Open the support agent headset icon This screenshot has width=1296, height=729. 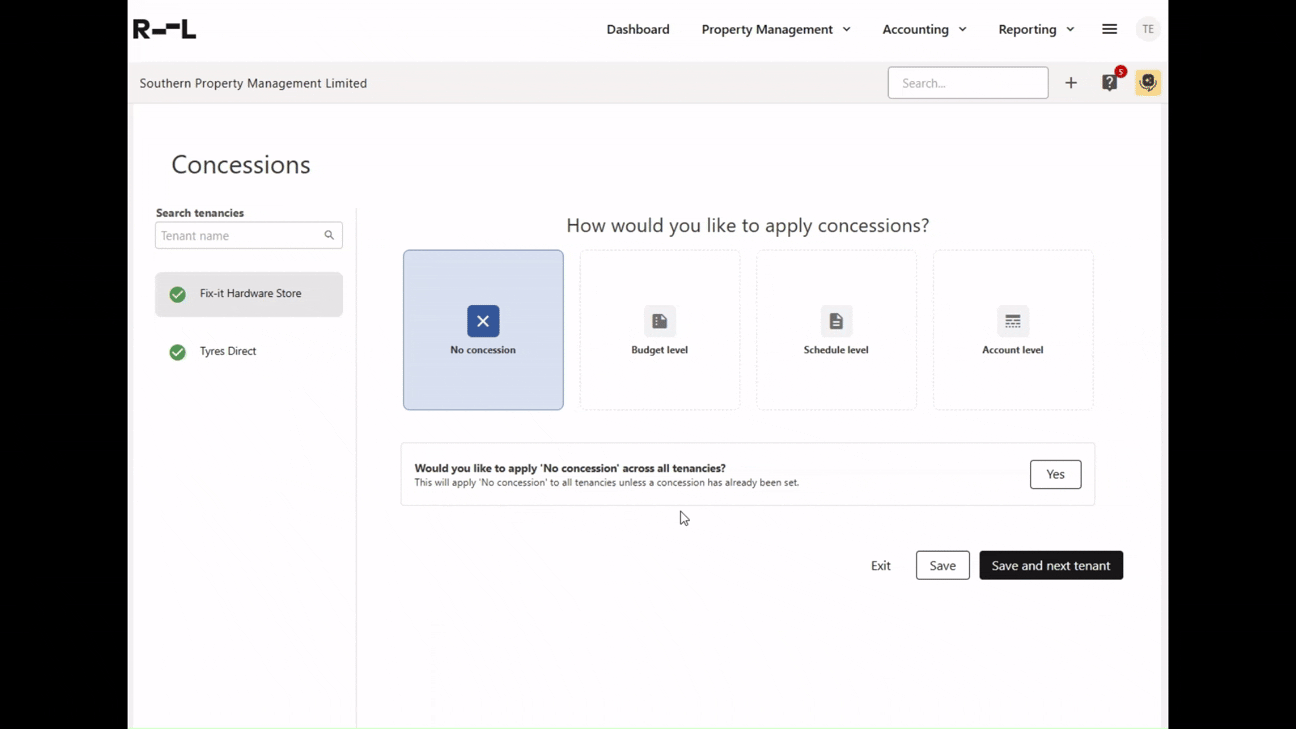coord(1148,83)
